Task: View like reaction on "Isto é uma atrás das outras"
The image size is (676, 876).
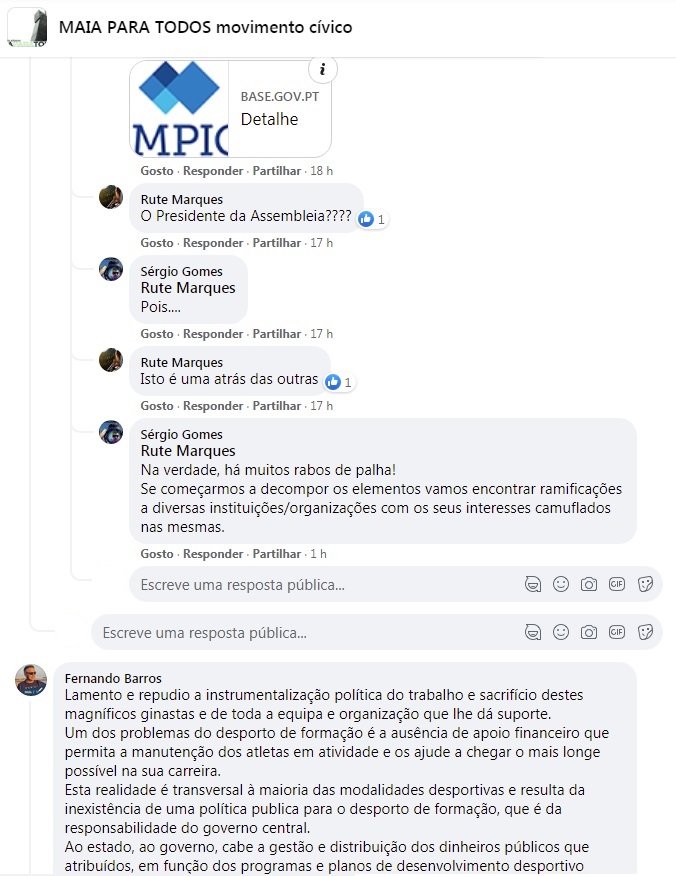Action: (x=340, y=382)
